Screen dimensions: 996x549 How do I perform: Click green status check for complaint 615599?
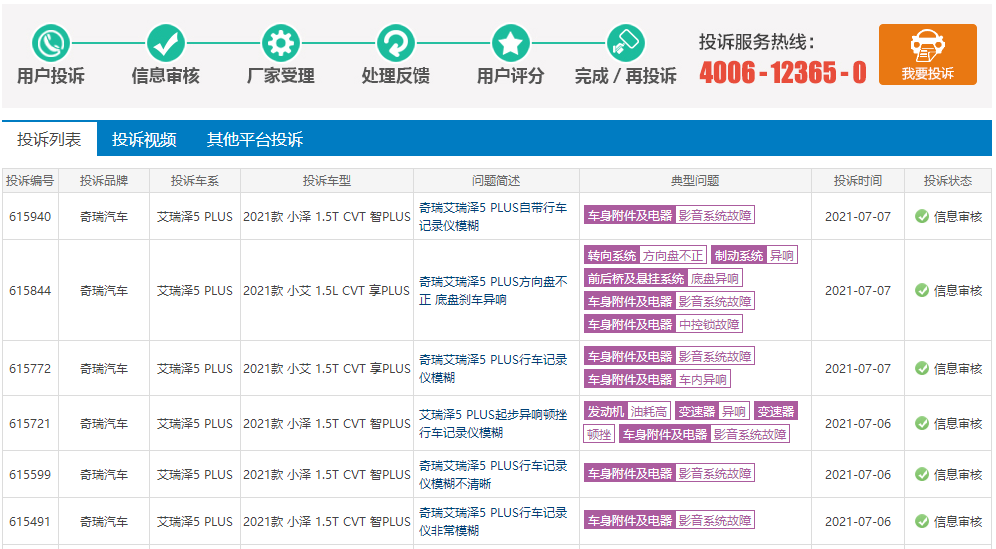tap(922, 475)
